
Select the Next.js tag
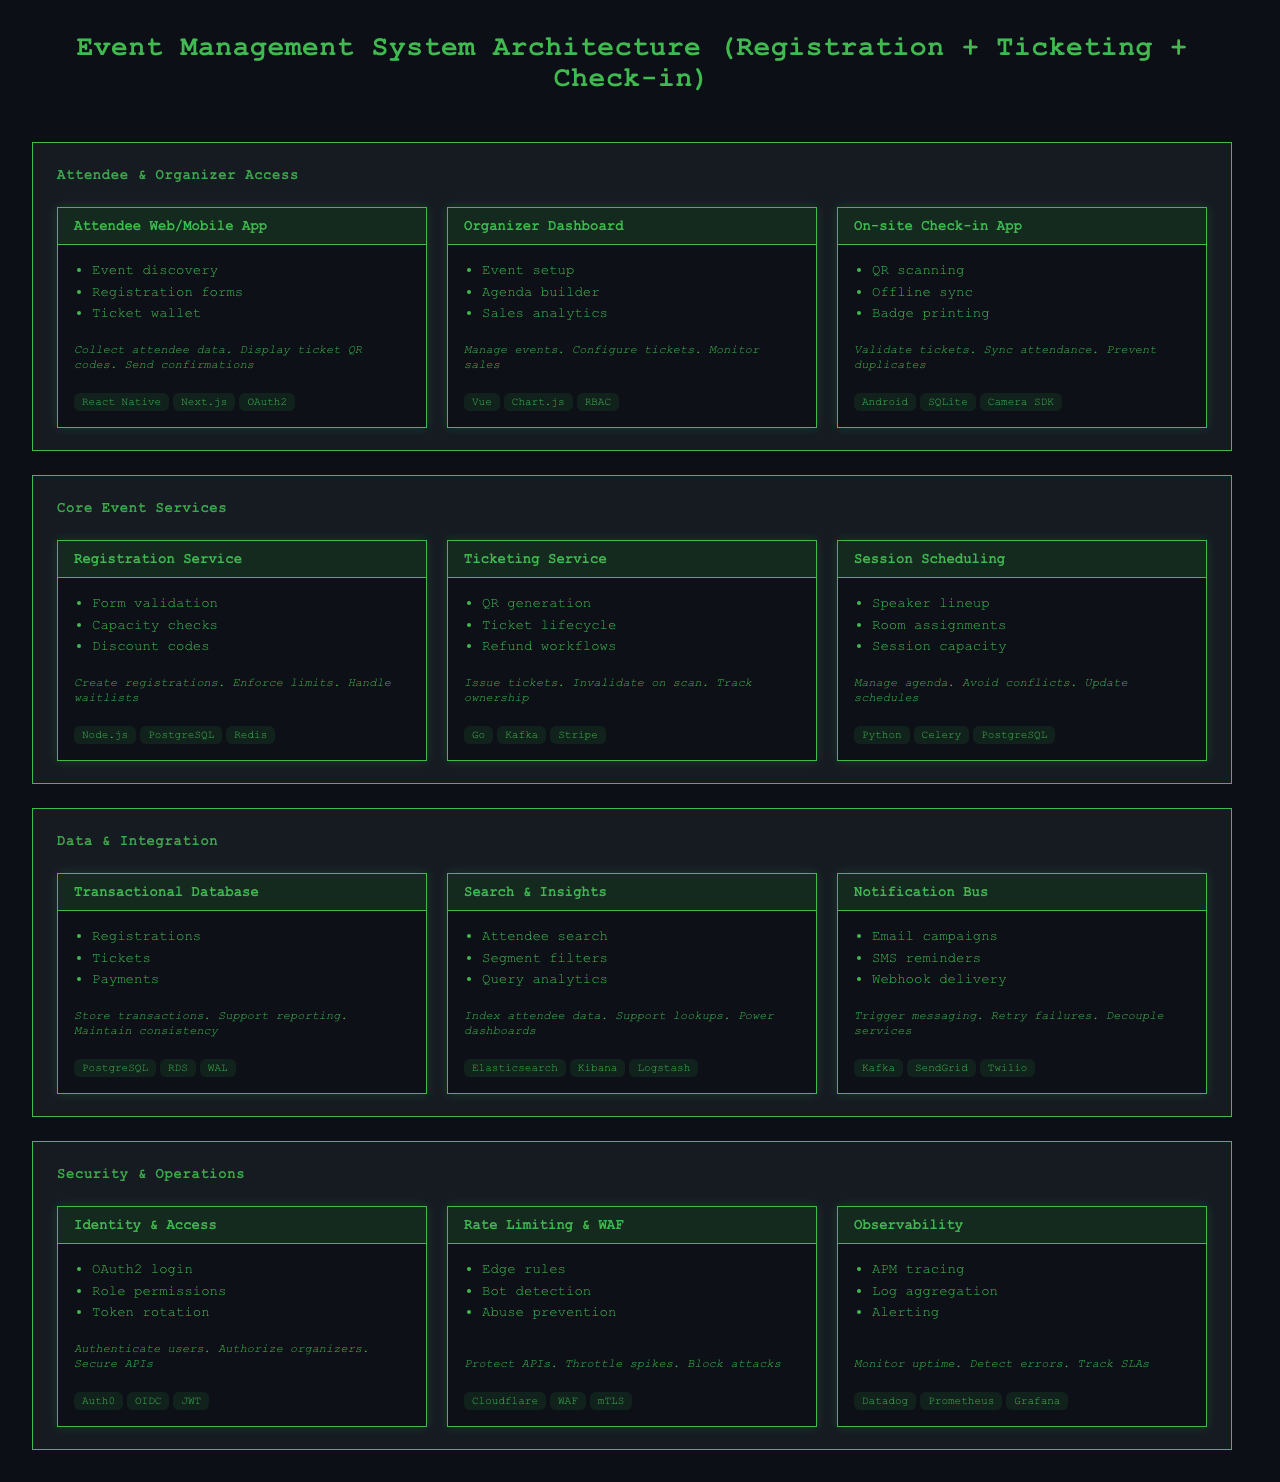(x=204, y=402)
